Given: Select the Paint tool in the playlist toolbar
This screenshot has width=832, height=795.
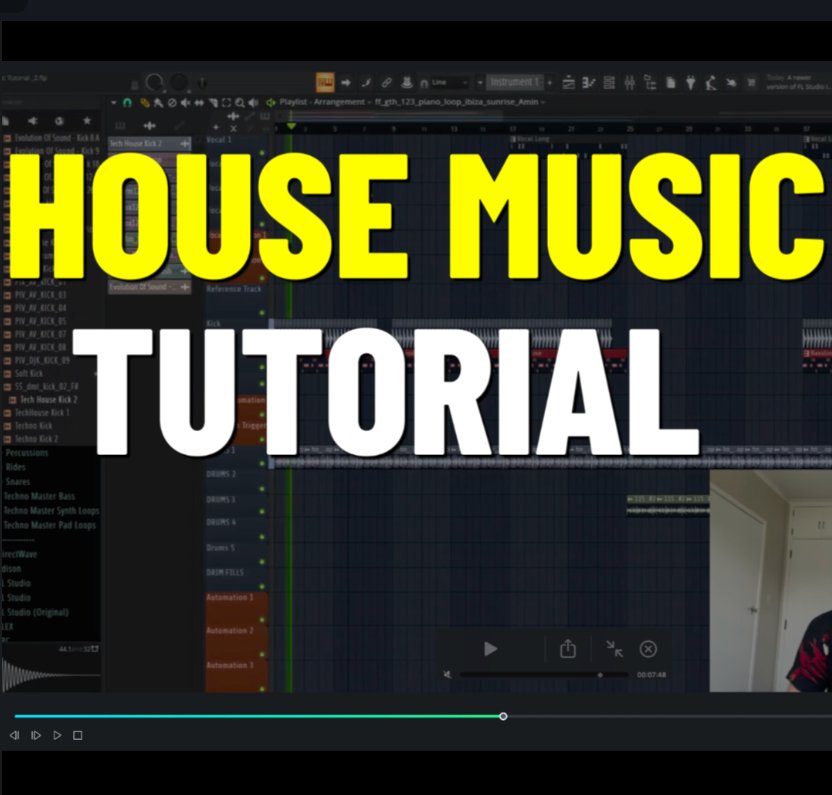Looking at the screenshot, I should (159, 103).
